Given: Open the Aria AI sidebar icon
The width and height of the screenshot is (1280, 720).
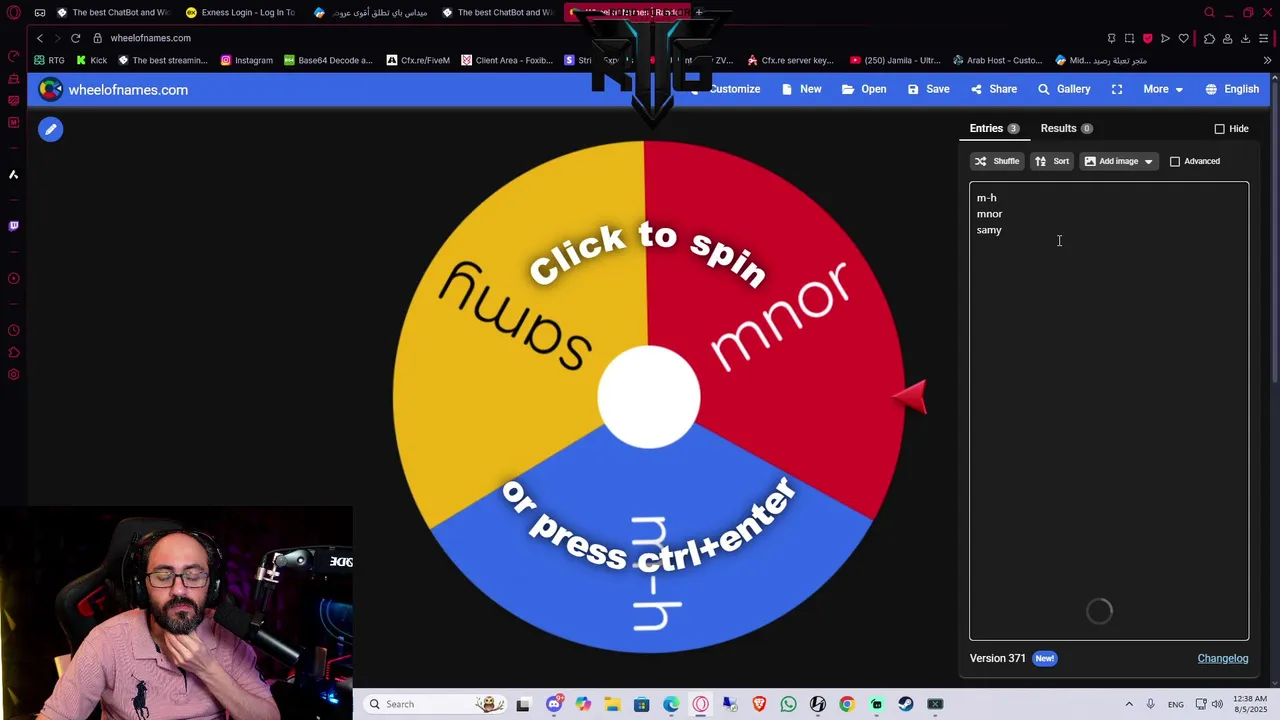Looking at the screenshot, I should click(14, 174).
